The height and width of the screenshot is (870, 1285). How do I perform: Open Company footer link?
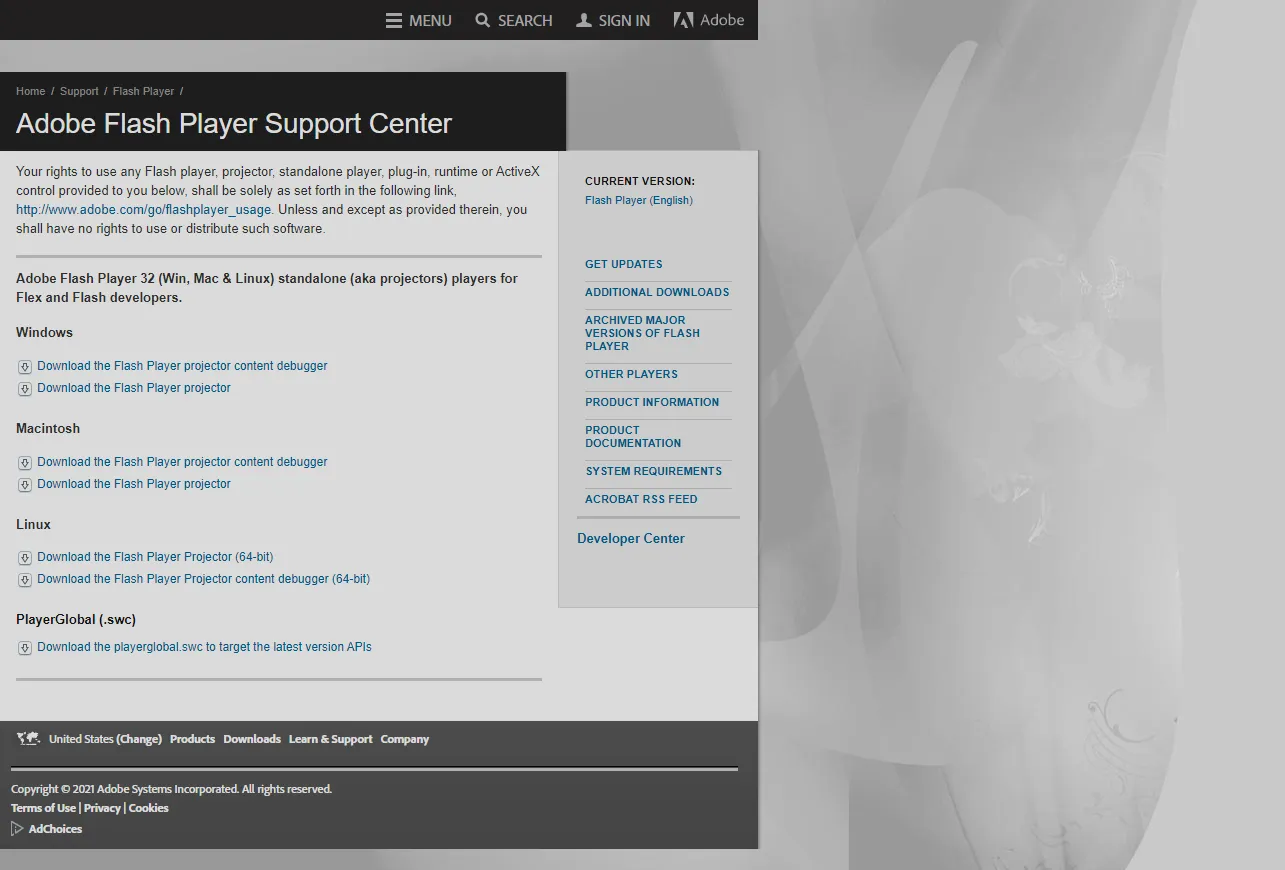(x=405, y=739)
